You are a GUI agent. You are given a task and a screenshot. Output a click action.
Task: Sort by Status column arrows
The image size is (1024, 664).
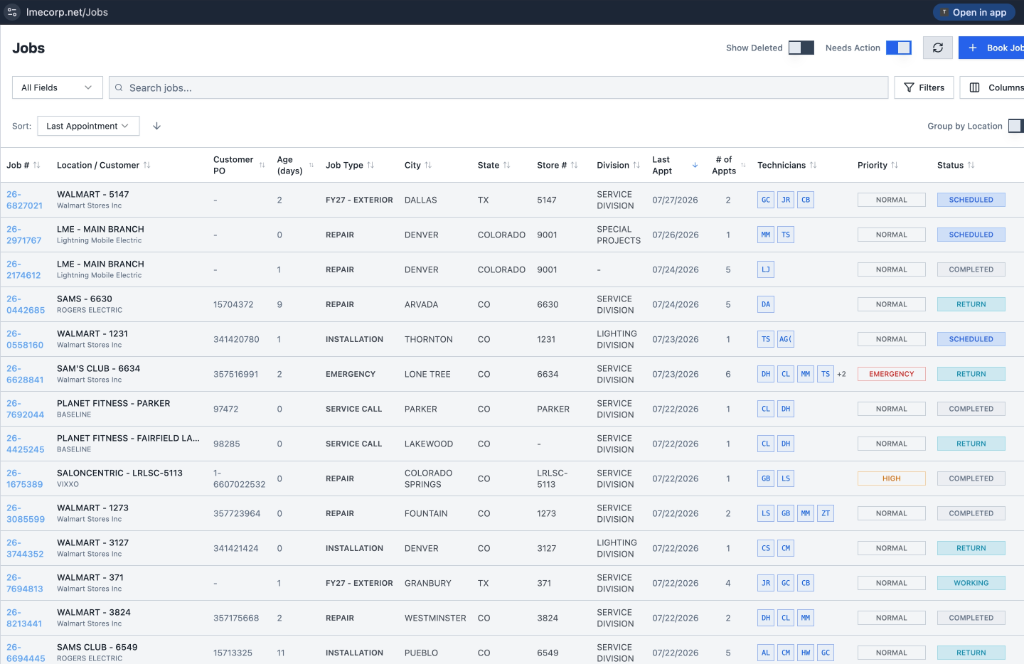(x=971, y=165)
